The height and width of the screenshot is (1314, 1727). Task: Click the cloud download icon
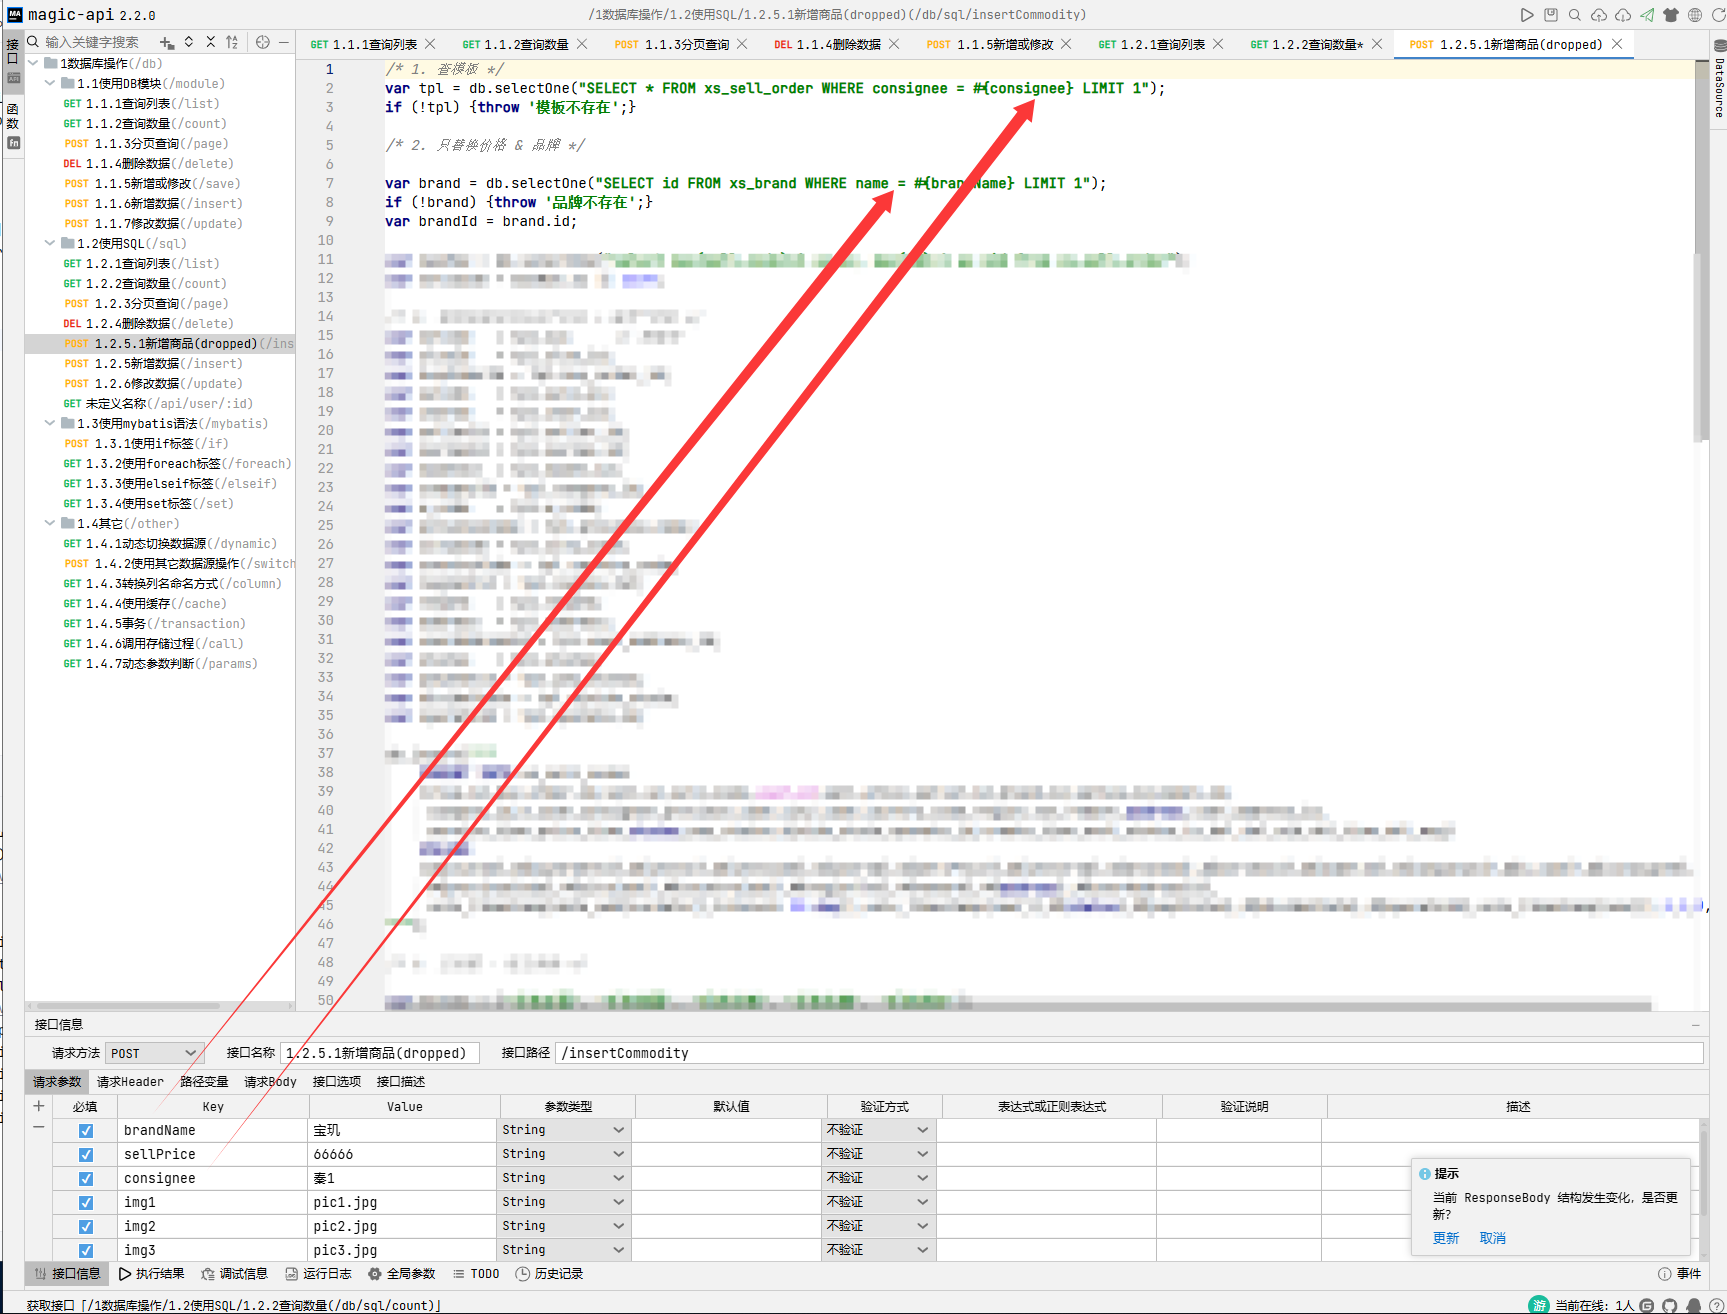coord(1622,15)
